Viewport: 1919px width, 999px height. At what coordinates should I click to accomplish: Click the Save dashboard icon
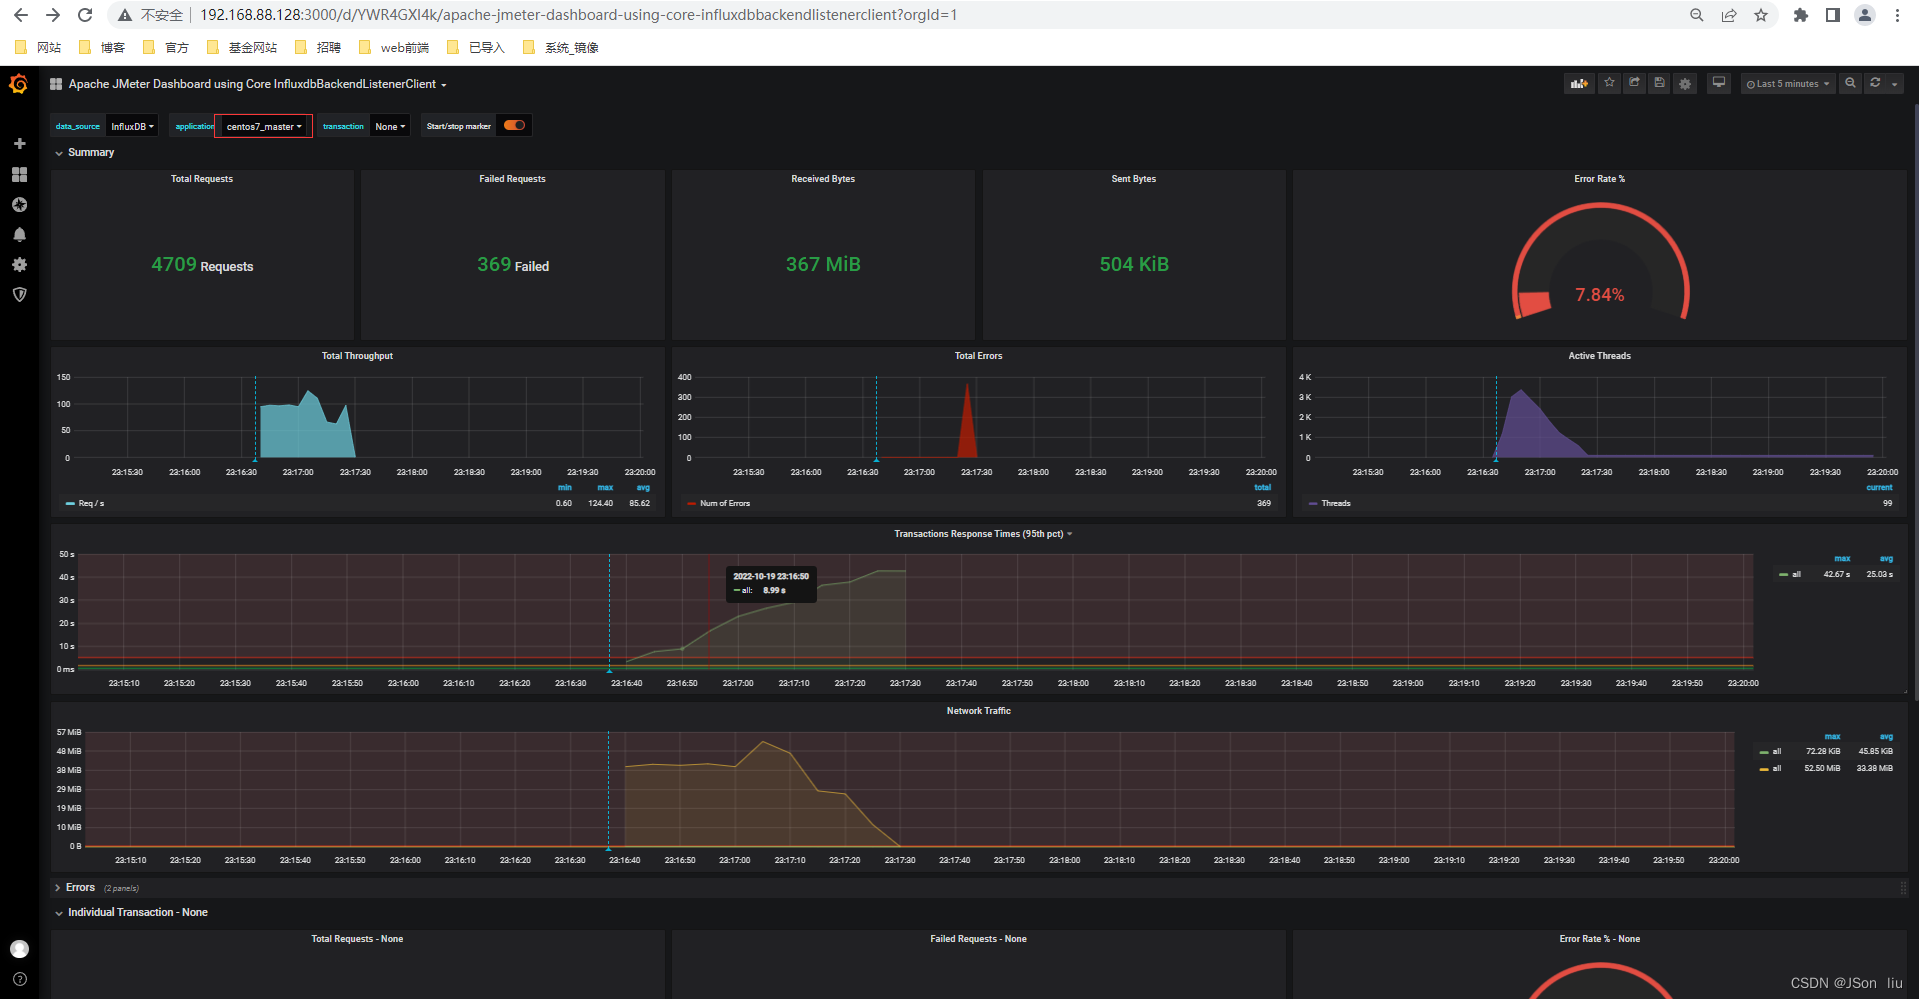1659,83
